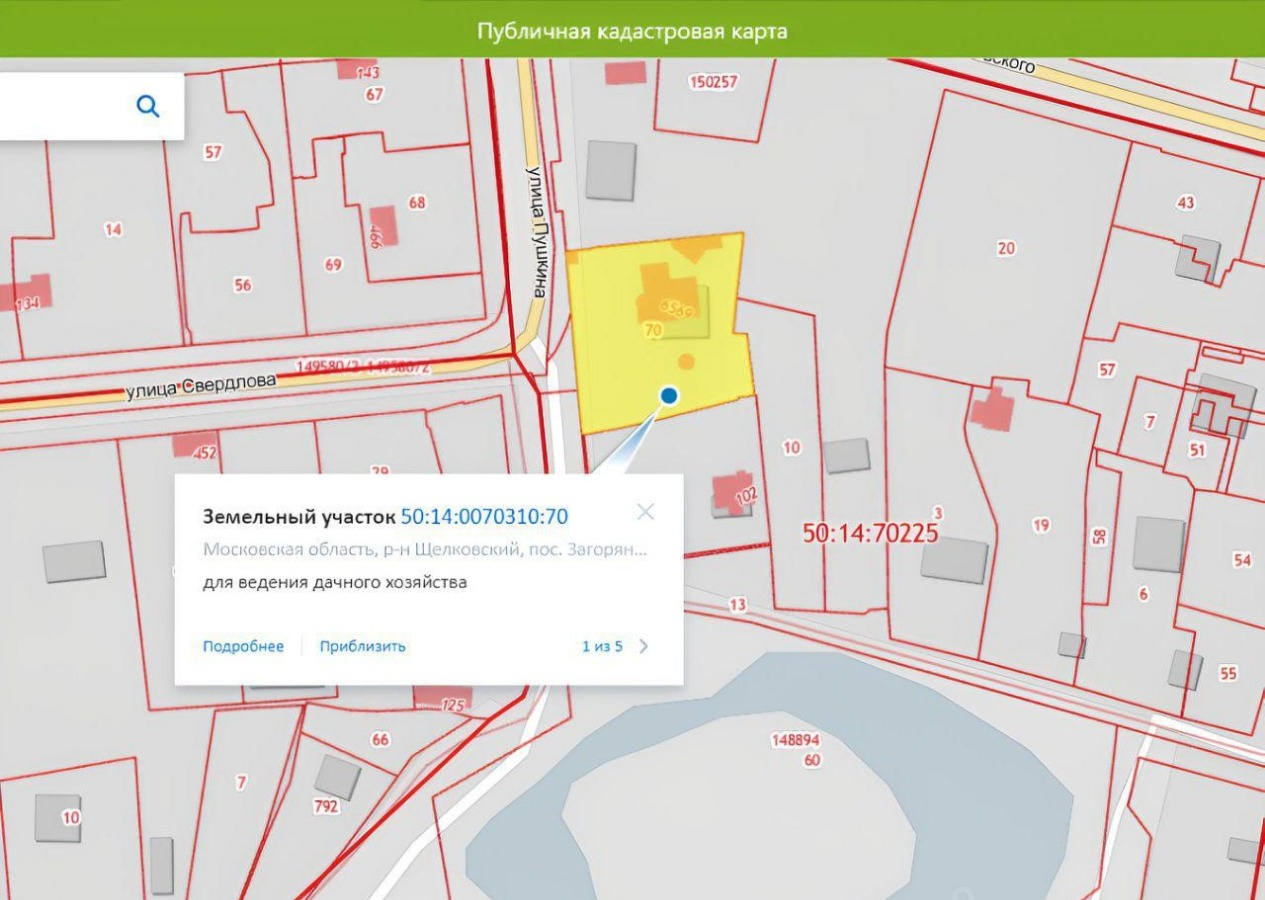Click the red building labeled 102

735,493
